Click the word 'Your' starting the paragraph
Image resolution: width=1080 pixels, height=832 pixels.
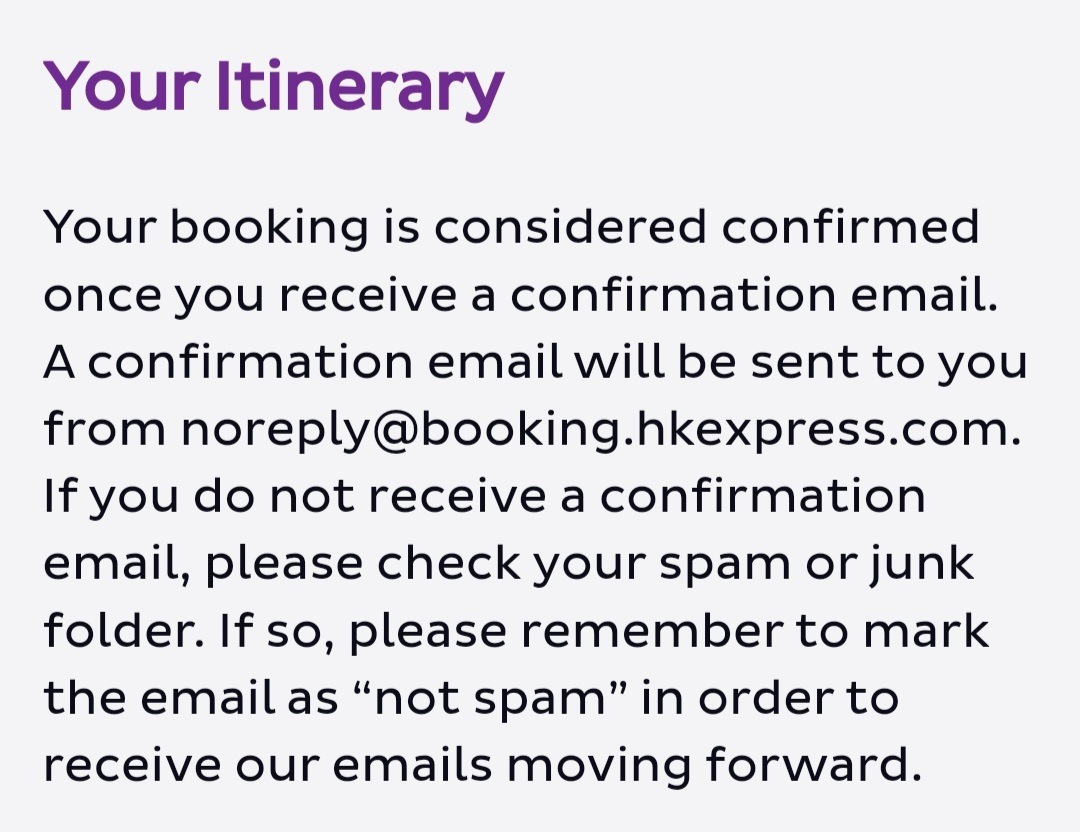coord(100,226)
